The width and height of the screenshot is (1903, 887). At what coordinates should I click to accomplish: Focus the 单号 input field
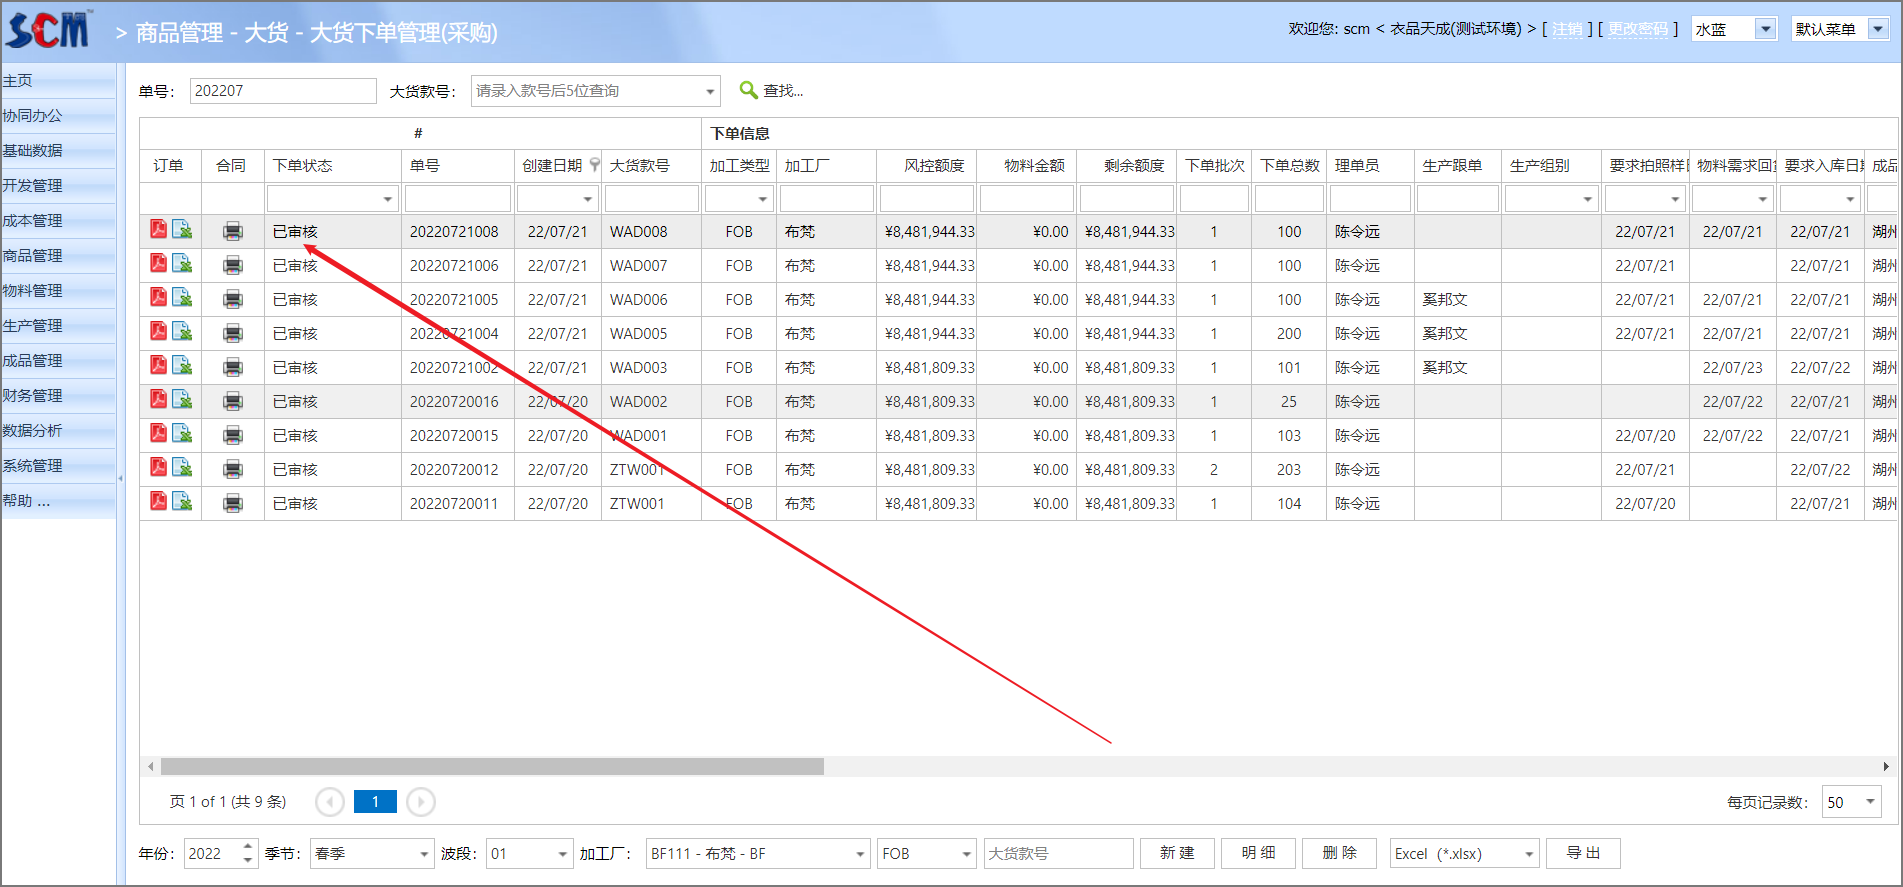[282, 91]
